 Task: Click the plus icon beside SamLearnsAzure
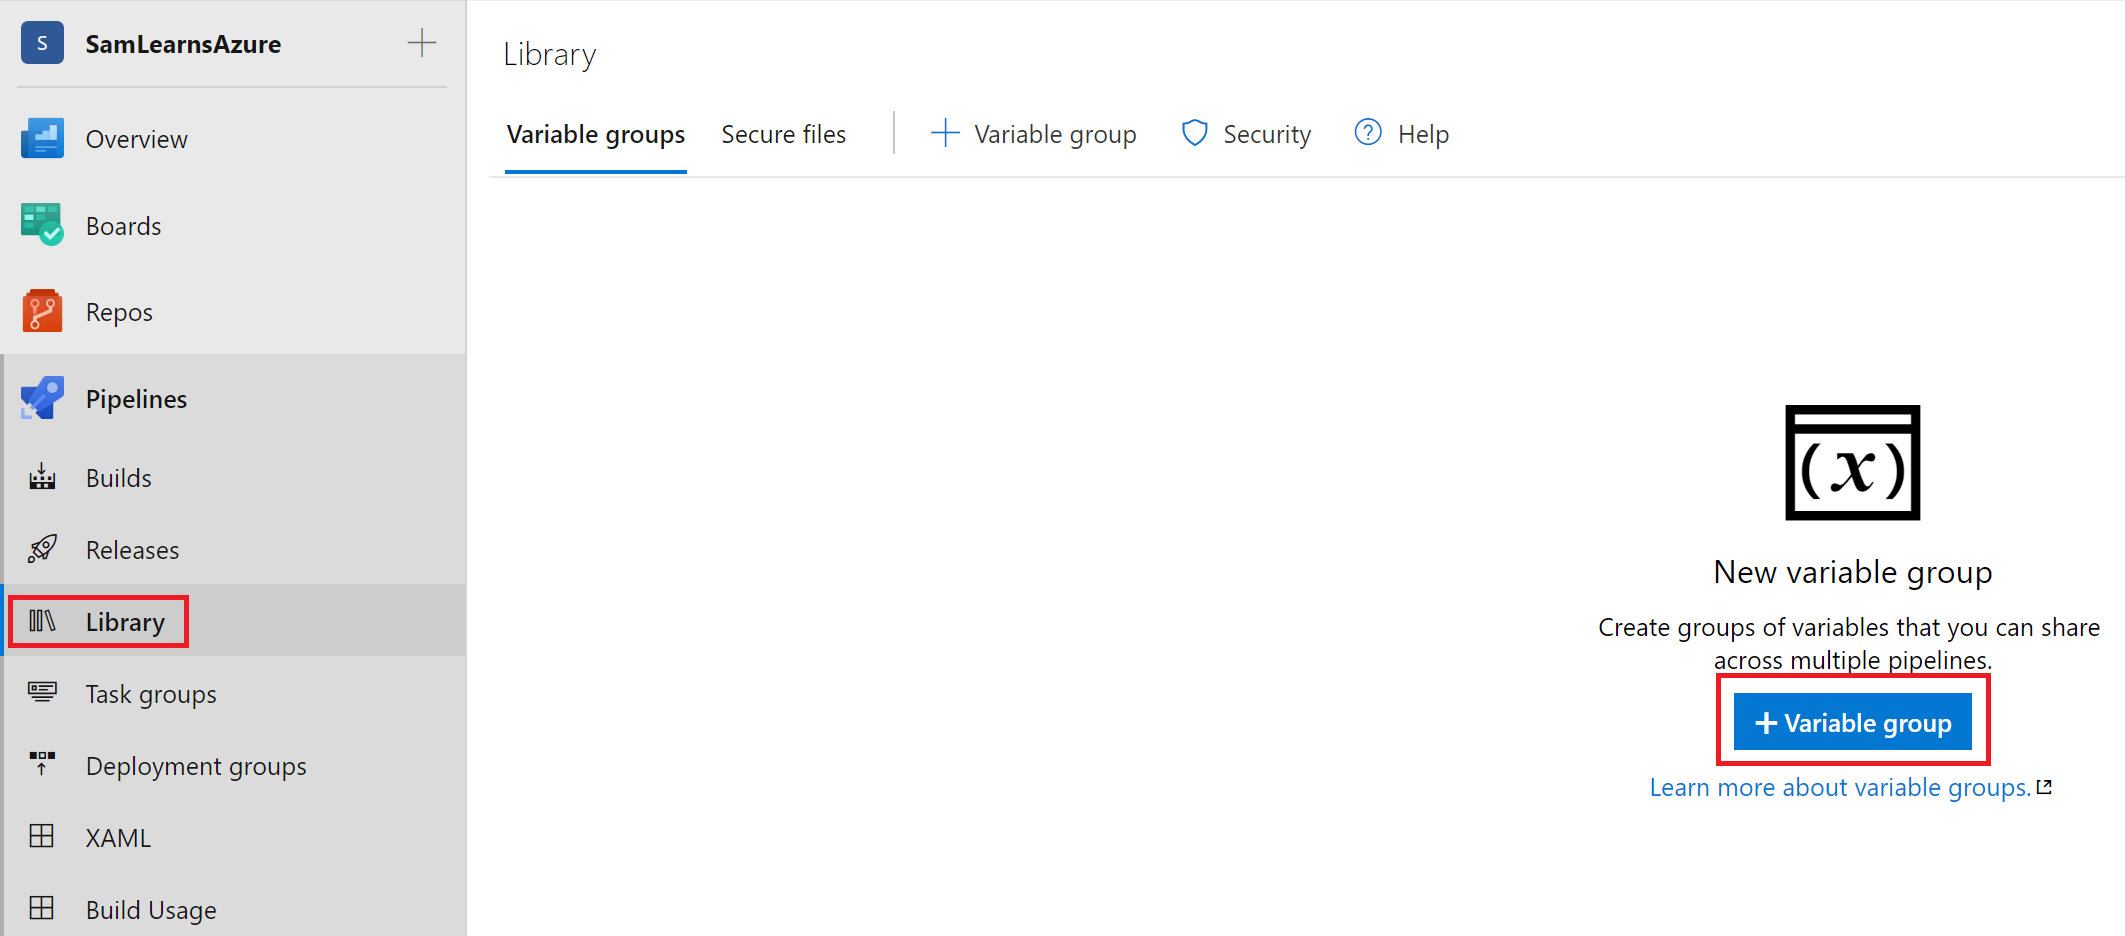[421, 43]
